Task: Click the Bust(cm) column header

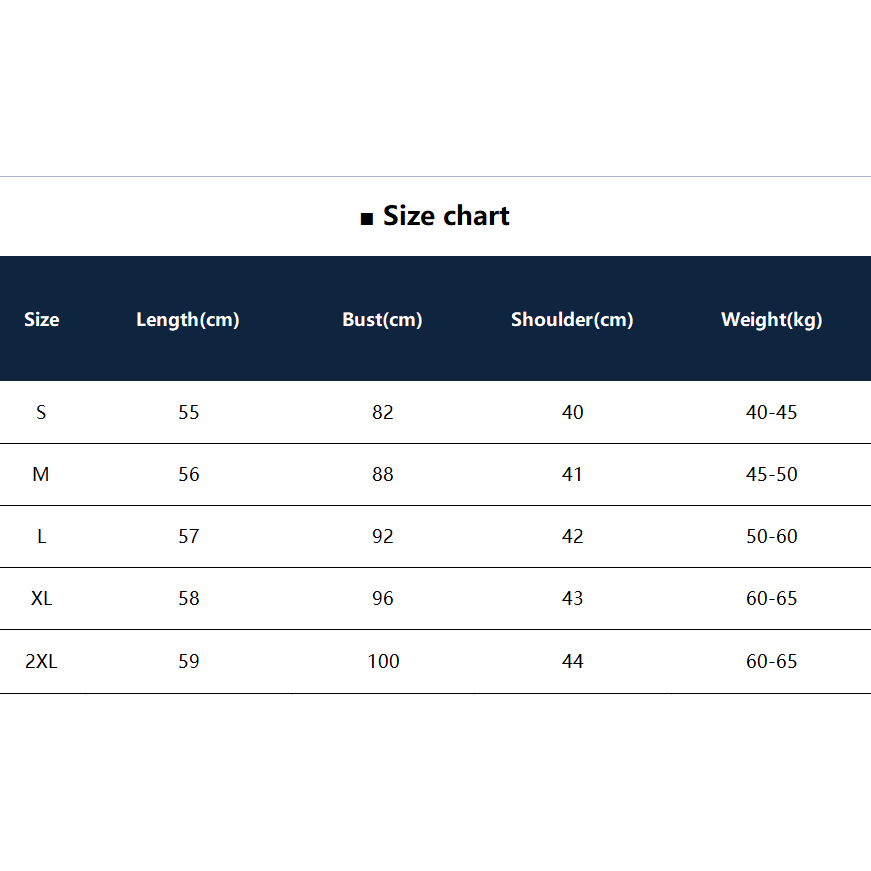Action: tap(382, 320)
